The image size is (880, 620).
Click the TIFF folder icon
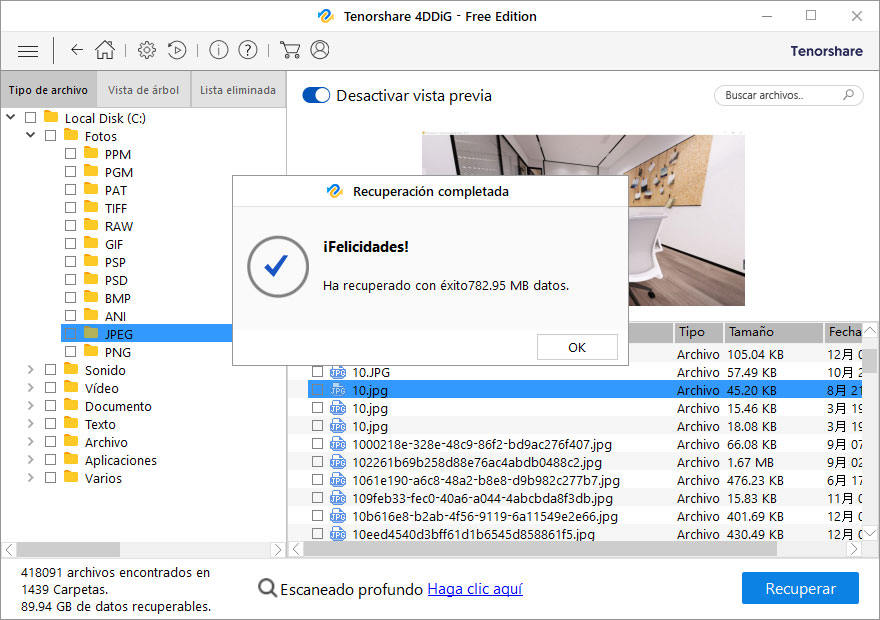pyautogui.click(x=91, y=207)
